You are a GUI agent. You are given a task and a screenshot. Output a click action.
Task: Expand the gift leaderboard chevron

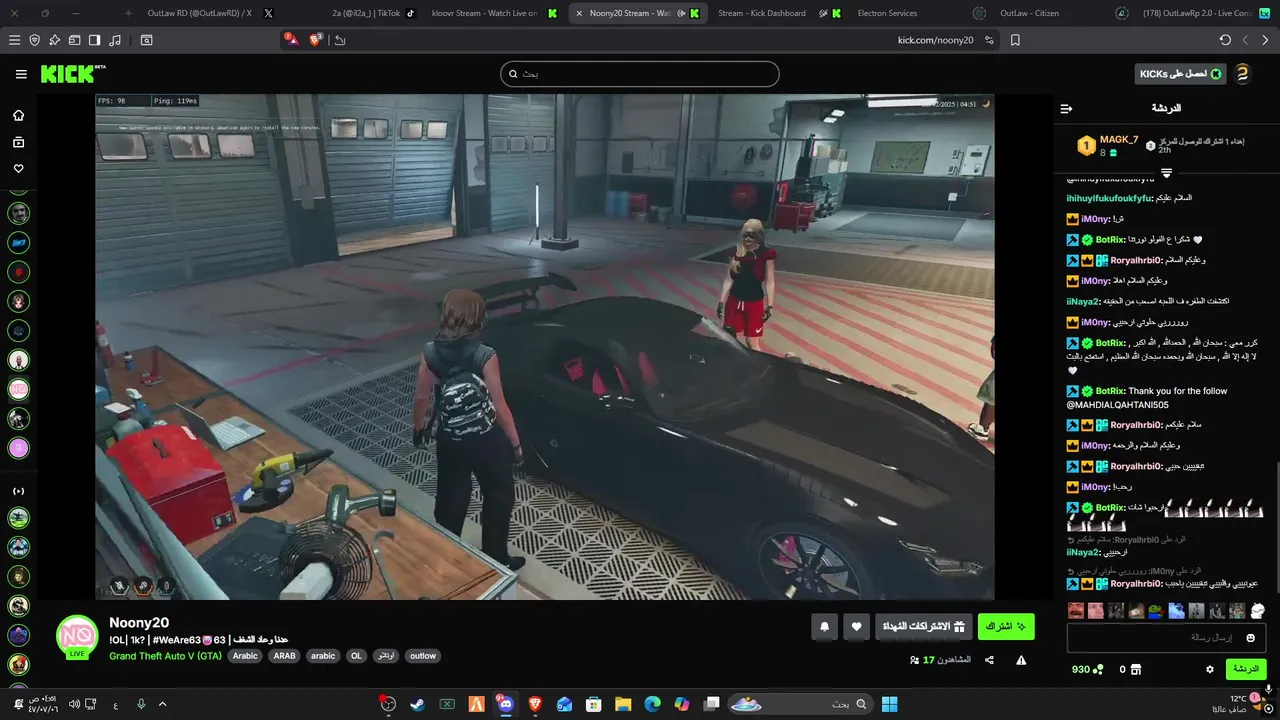coord(1166,173)
